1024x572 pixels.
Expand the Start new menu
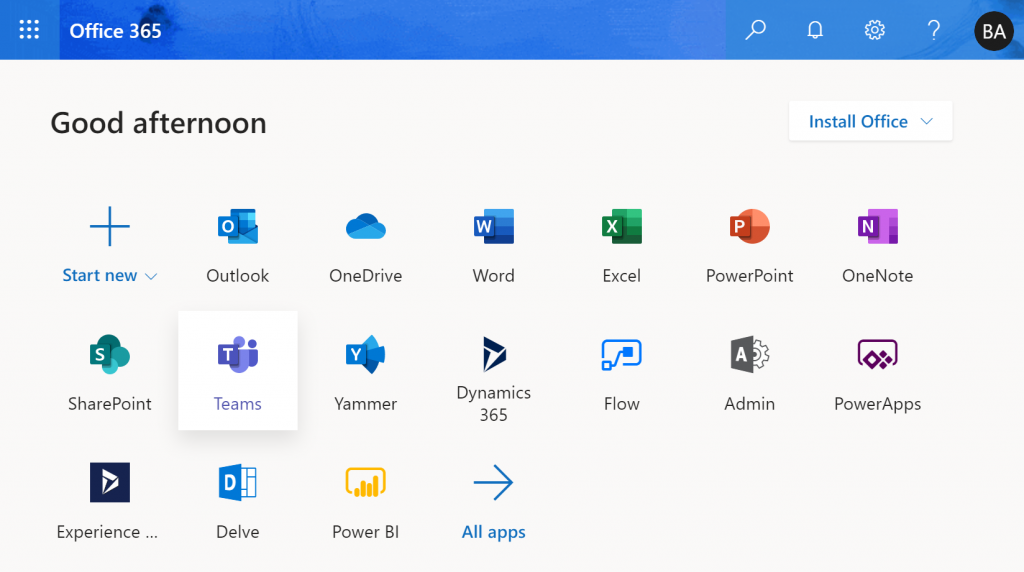[x=110, y=243]
